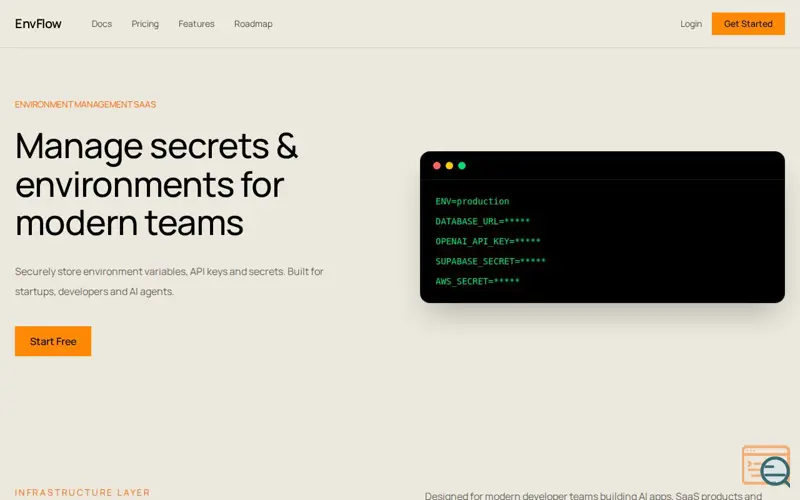Viewport: 800px width, 500px height.
Task: Click the Environment Management SaaS label
Action: tap(85, 104)
